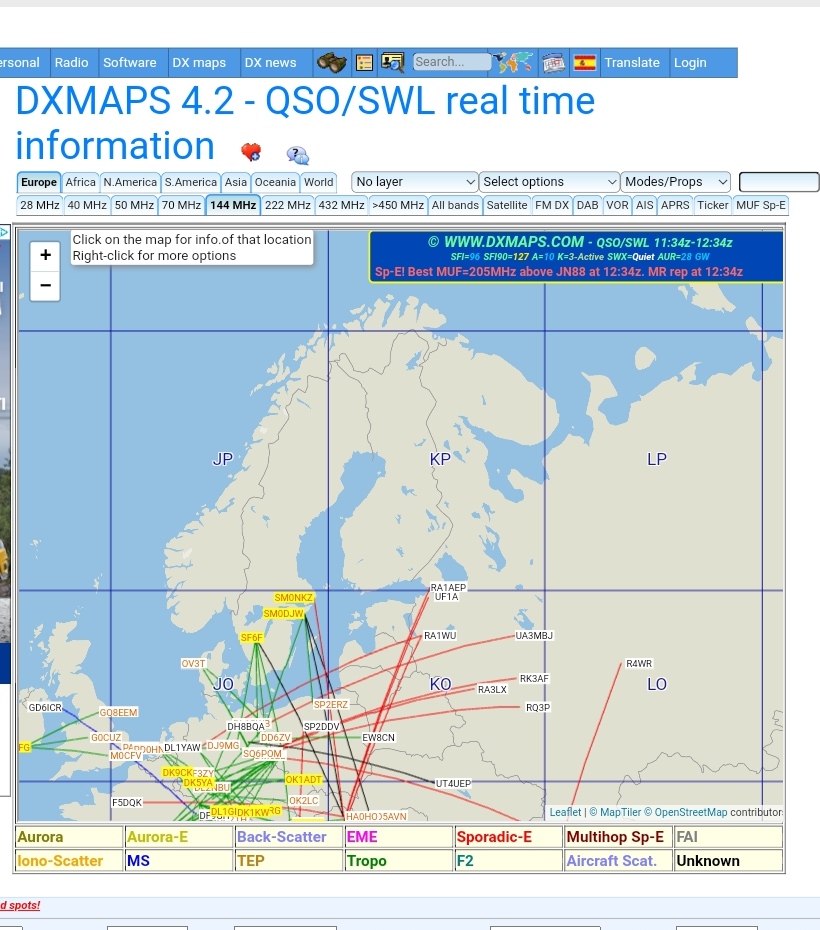Viewport: 820px width, 930px height.
Task: Select the 70 MHz band tab
Action: click(181, 205)
